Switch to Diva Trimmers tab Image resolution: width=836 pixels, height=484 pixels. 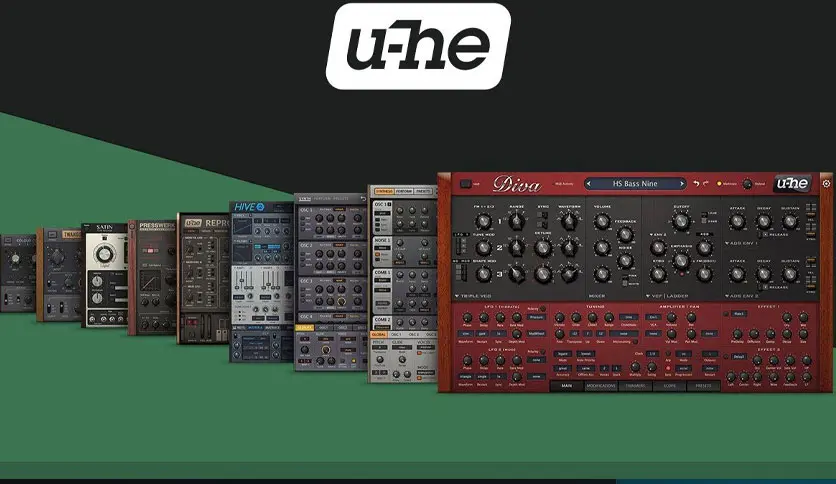tap(636, 386)
